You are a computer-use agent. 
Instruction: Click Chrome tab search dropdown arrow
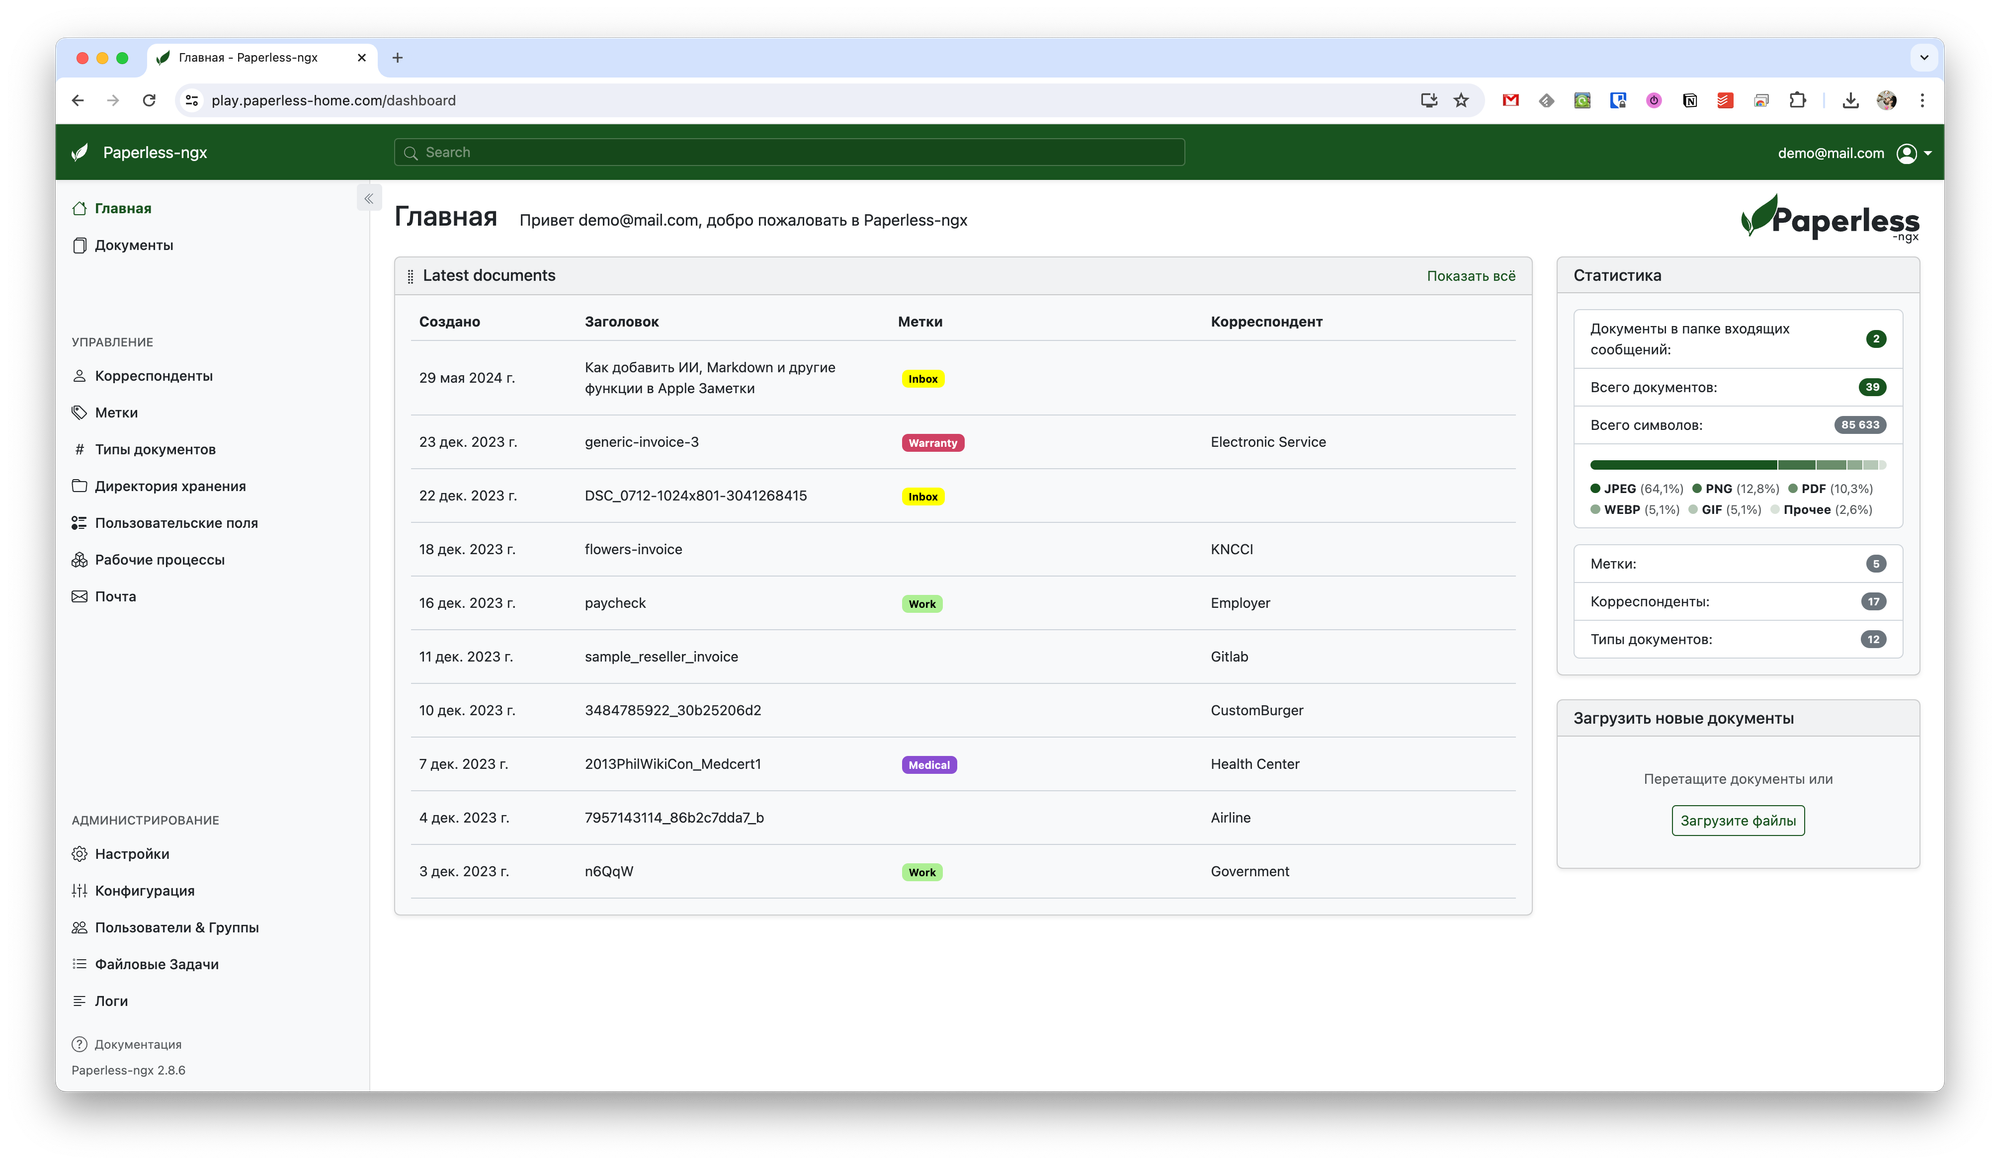tap(1923, 58)
